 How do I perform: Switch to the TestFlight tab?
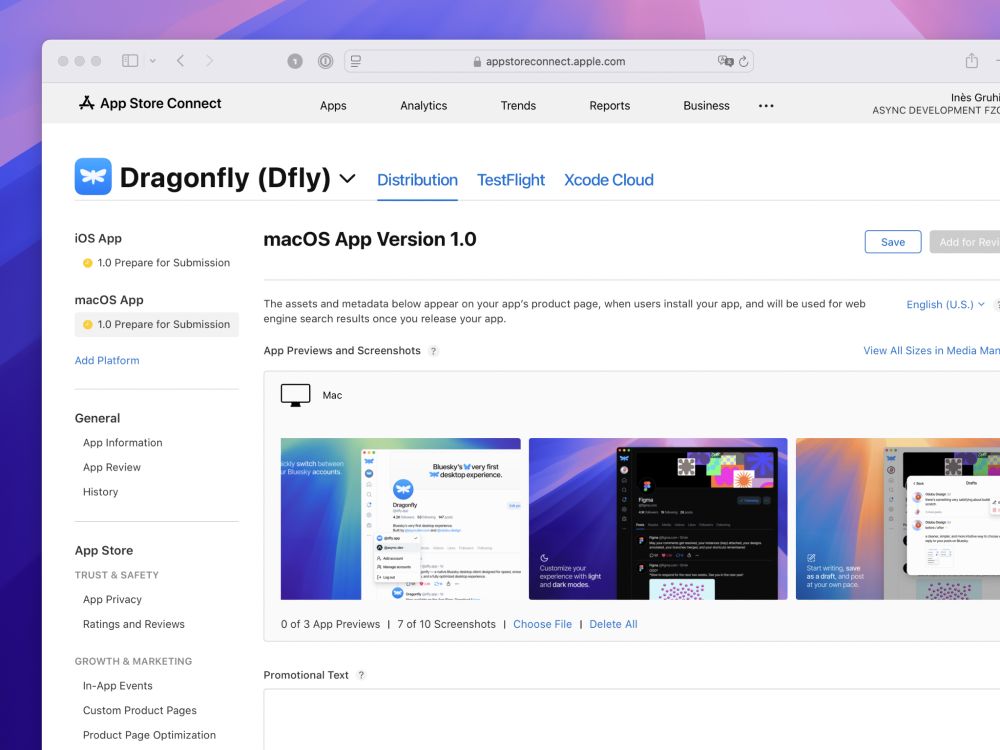(511, 180)
